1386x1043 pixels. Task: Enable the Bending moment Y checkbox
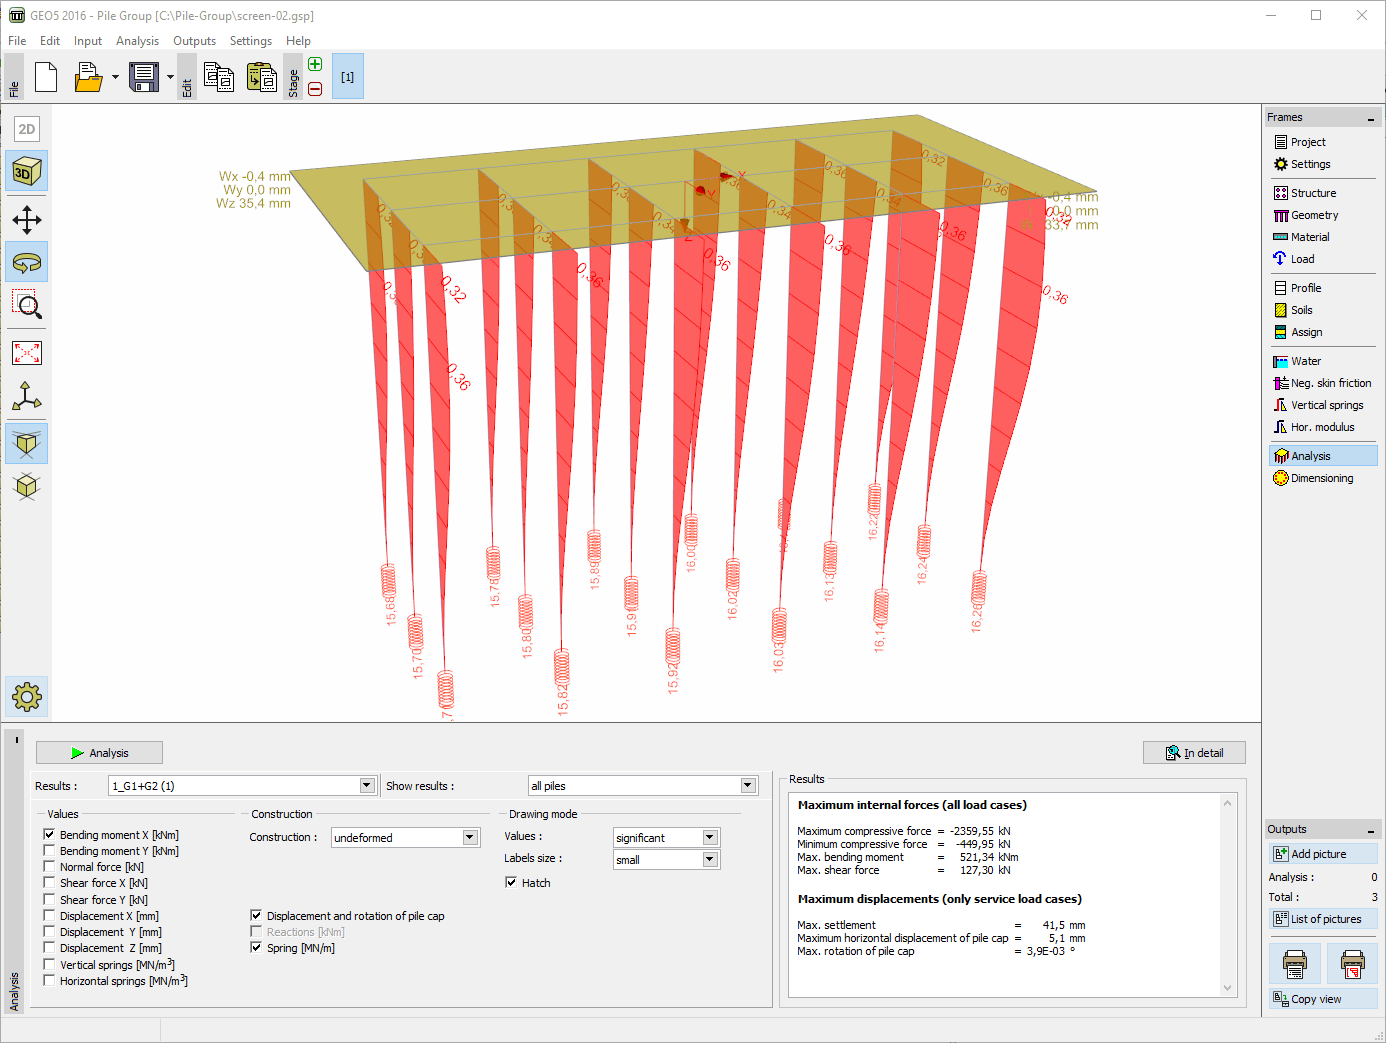pyautogui.click(x=49, y=851)
